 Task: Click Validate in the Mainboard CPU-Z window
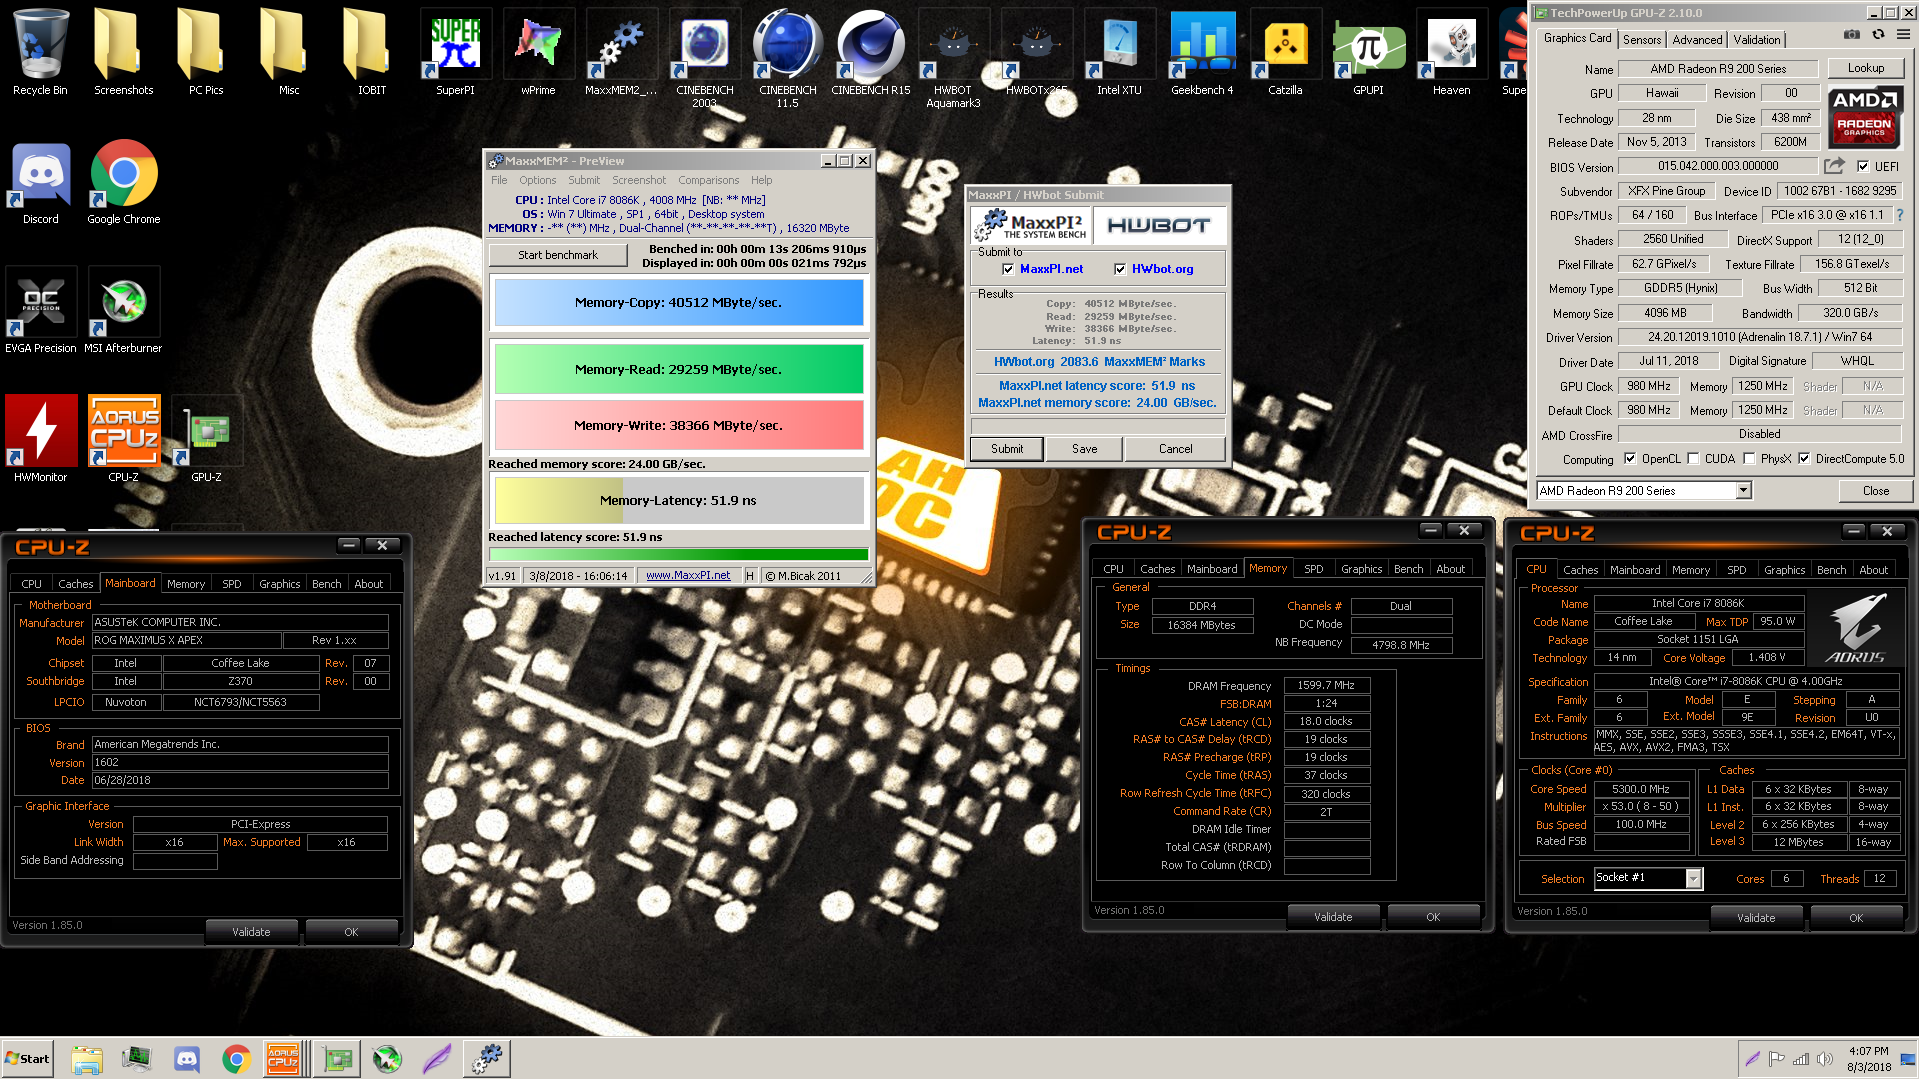click(251, 932)
